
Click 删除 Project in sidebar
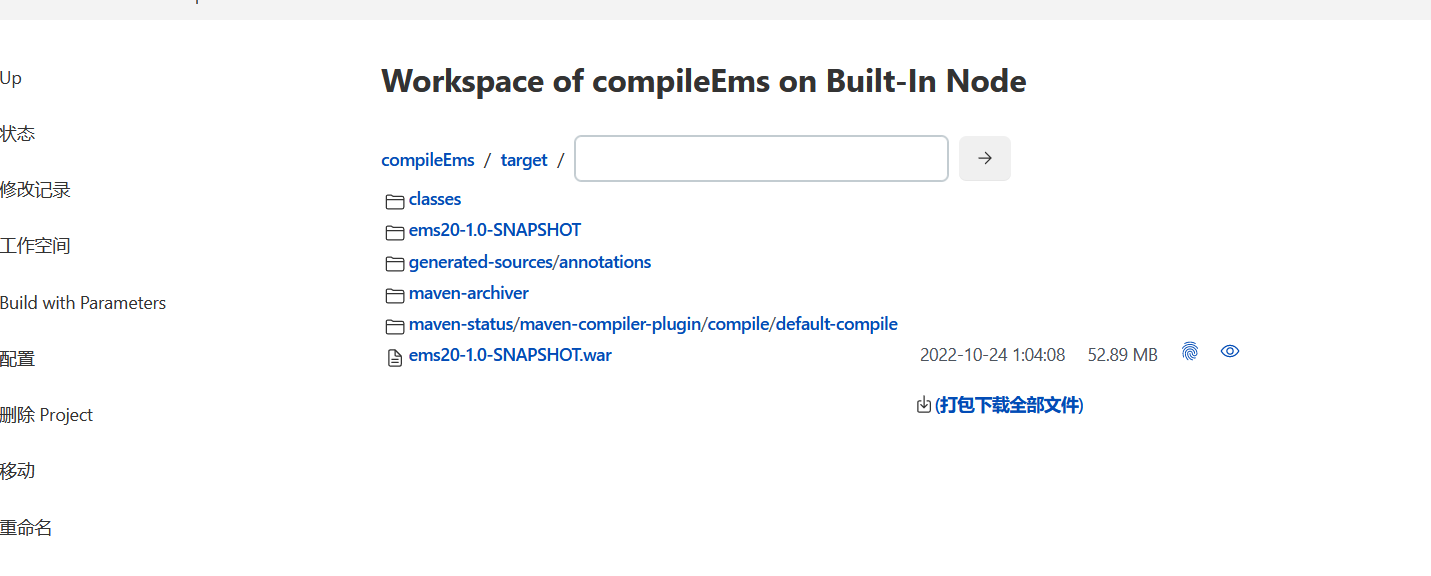pos(47,415)
